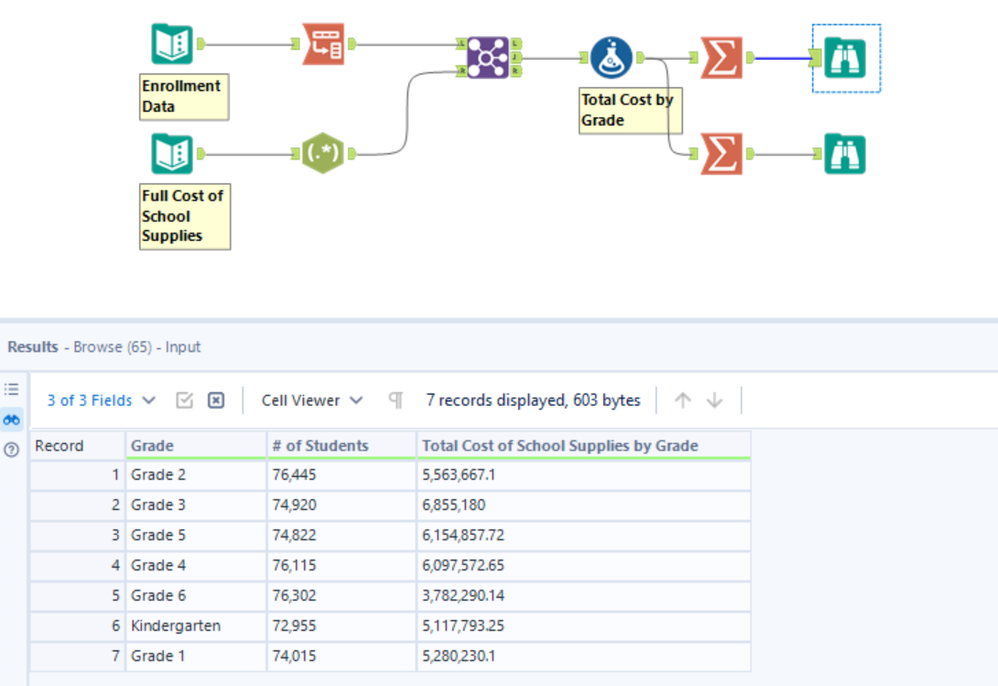Click the lower Summarize tool
The image size is (998, 686).
click(x=721, y=155)
